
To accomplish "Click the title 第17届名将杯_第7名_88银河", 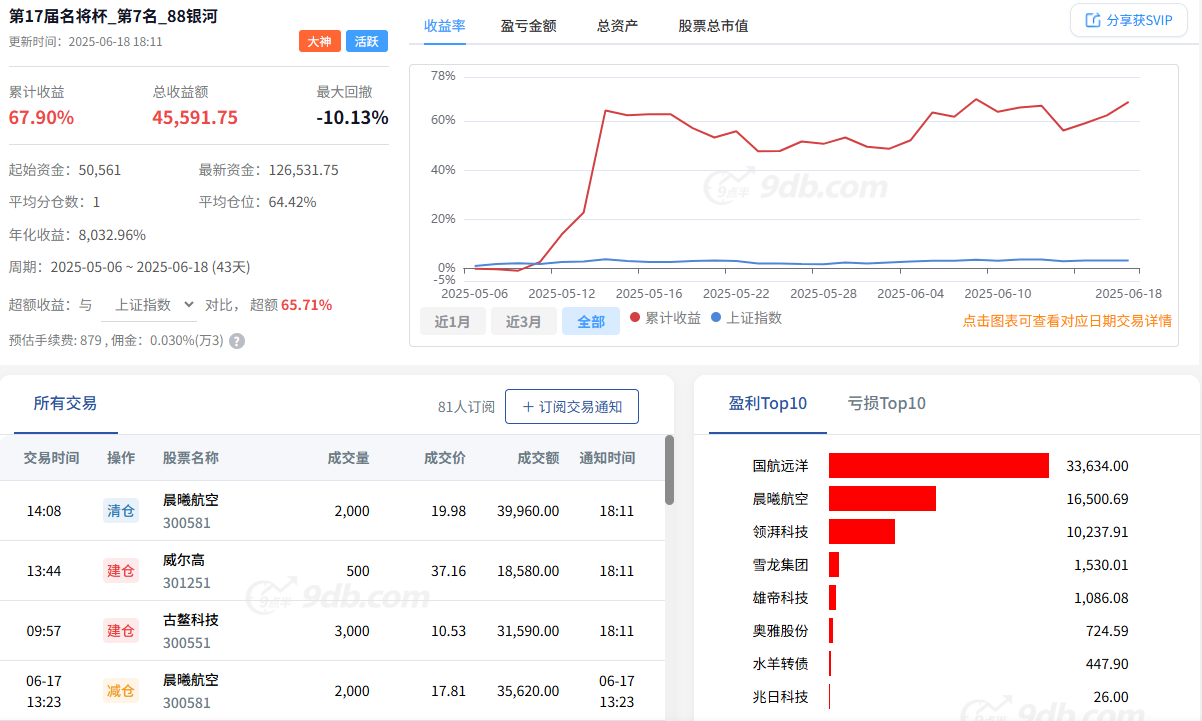I will pyautogui.click(x=113, y=16).
